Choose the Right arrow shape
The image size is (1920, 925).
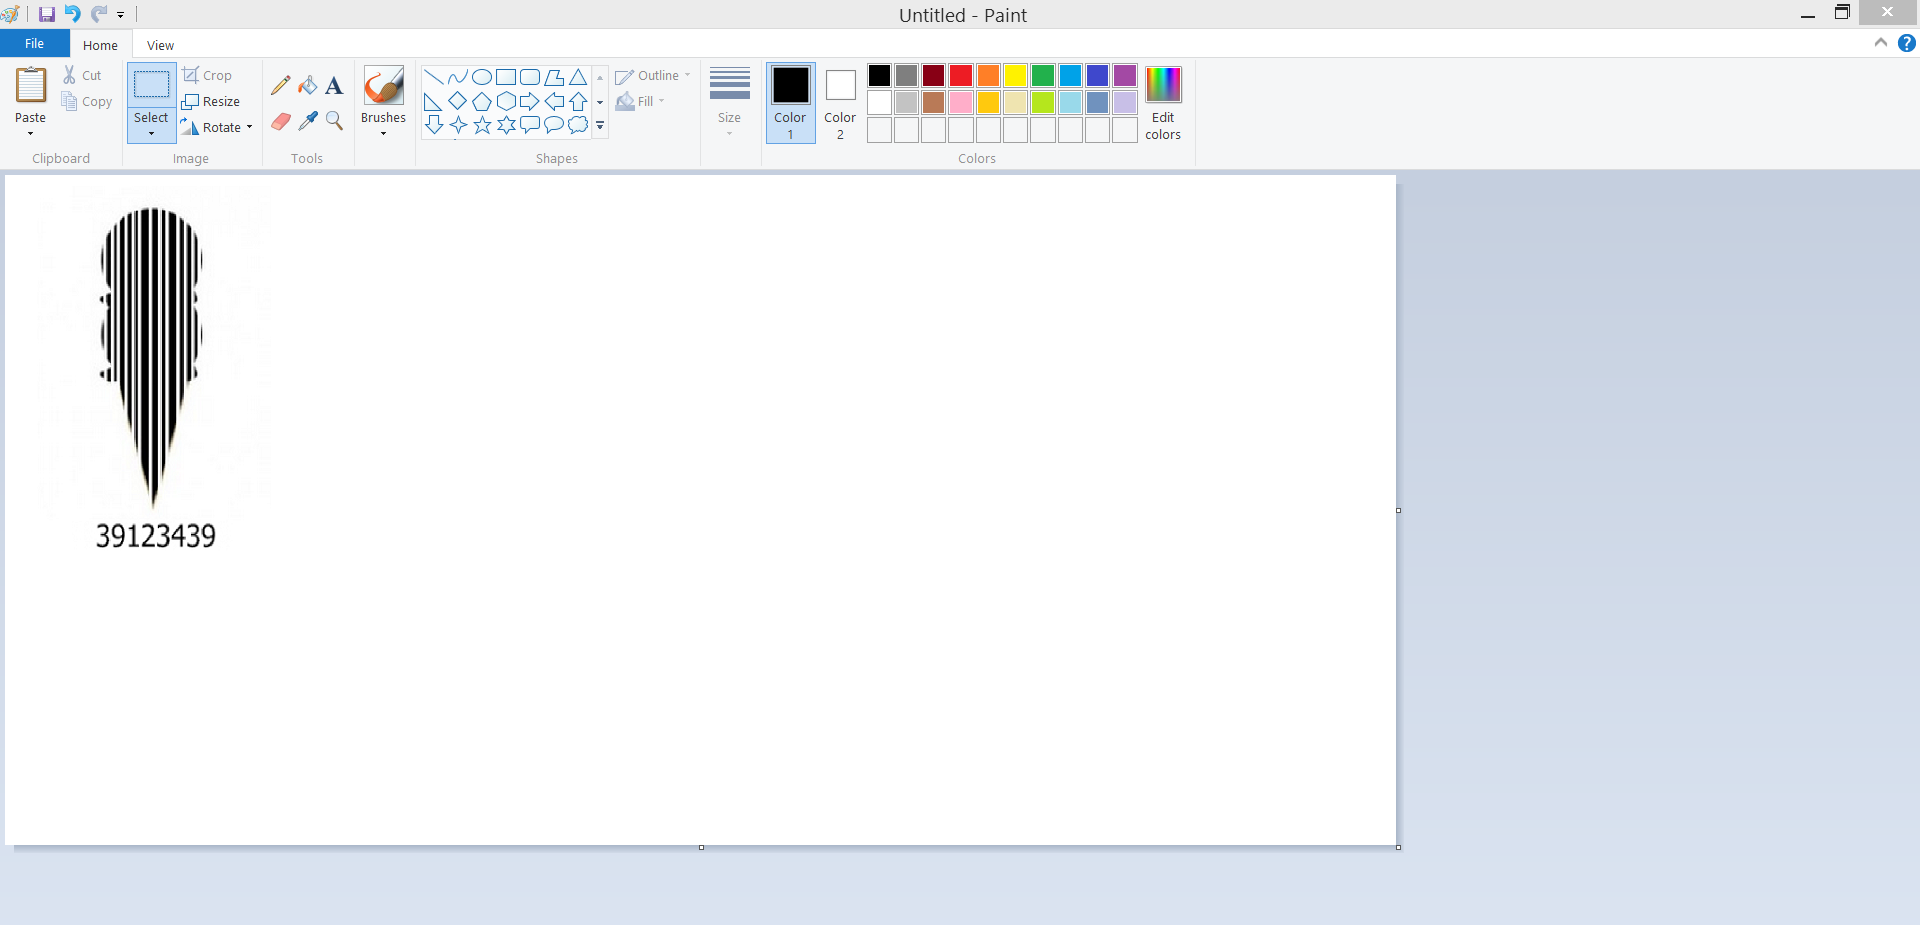[530, 101]
